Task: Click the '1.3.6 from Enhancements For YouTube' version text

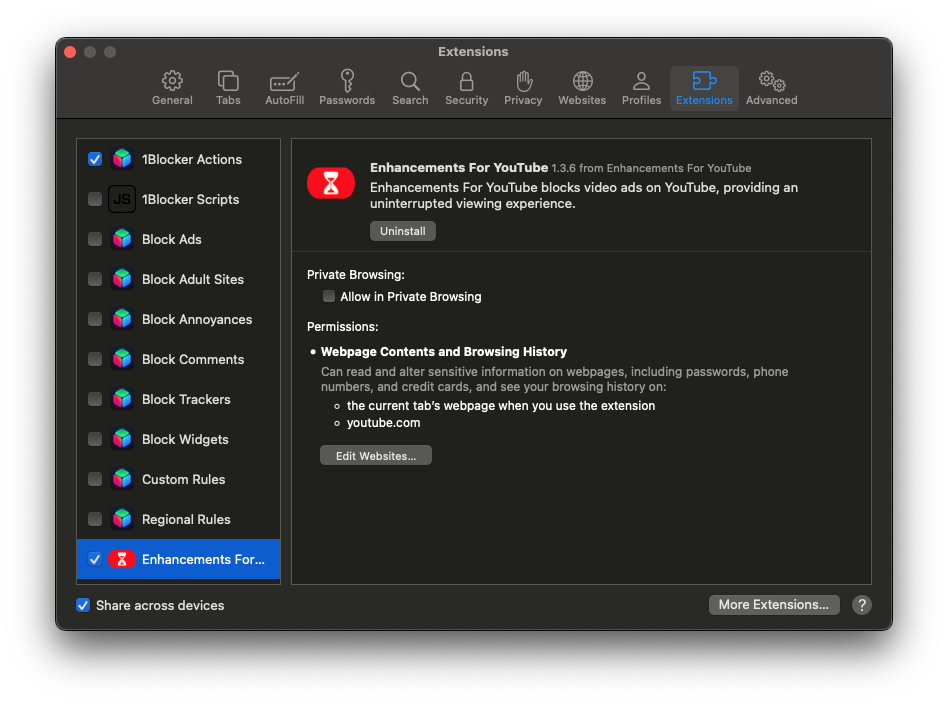Action: [x=651, y=168]
